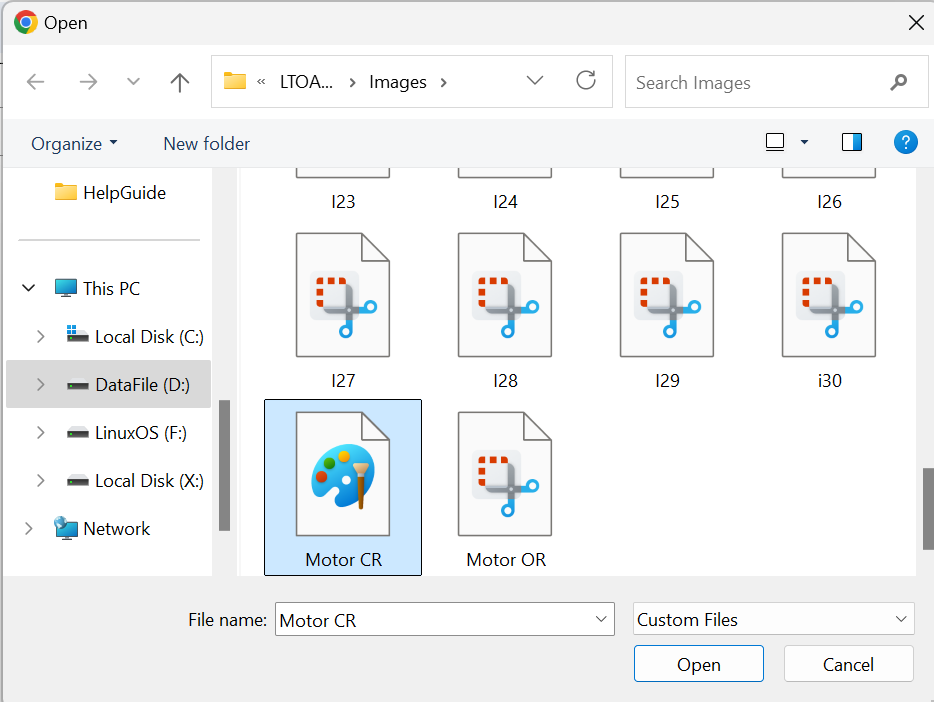
Task: Collapse the This PC tree node
Action: (x=28, y=288)
